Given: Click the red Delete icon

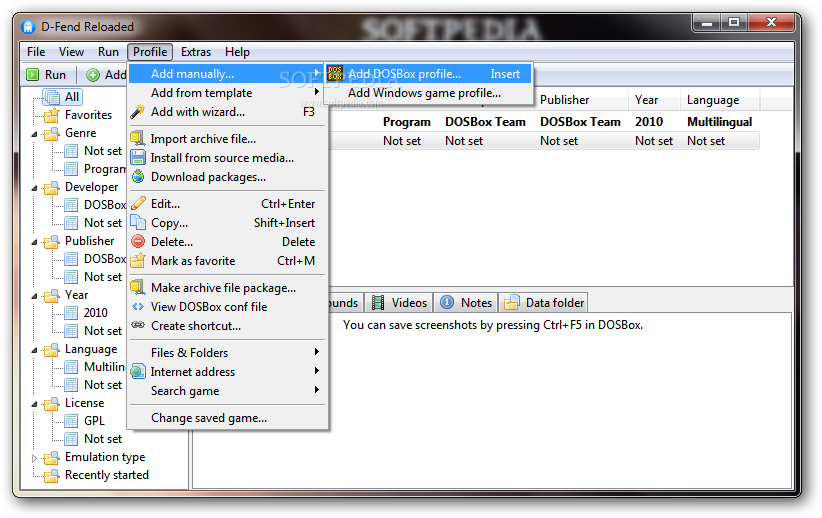Looking at the screenshot, I should click(138, 242).
